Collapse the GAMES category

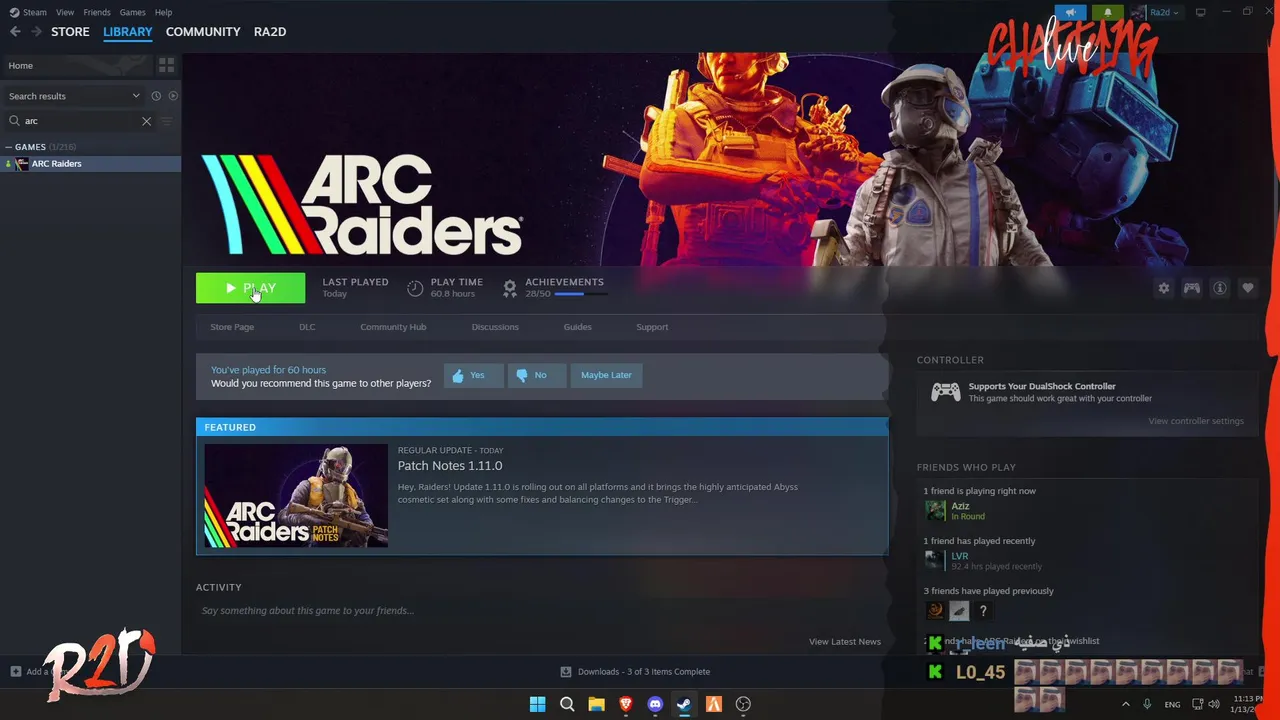[x=9, y=147]
